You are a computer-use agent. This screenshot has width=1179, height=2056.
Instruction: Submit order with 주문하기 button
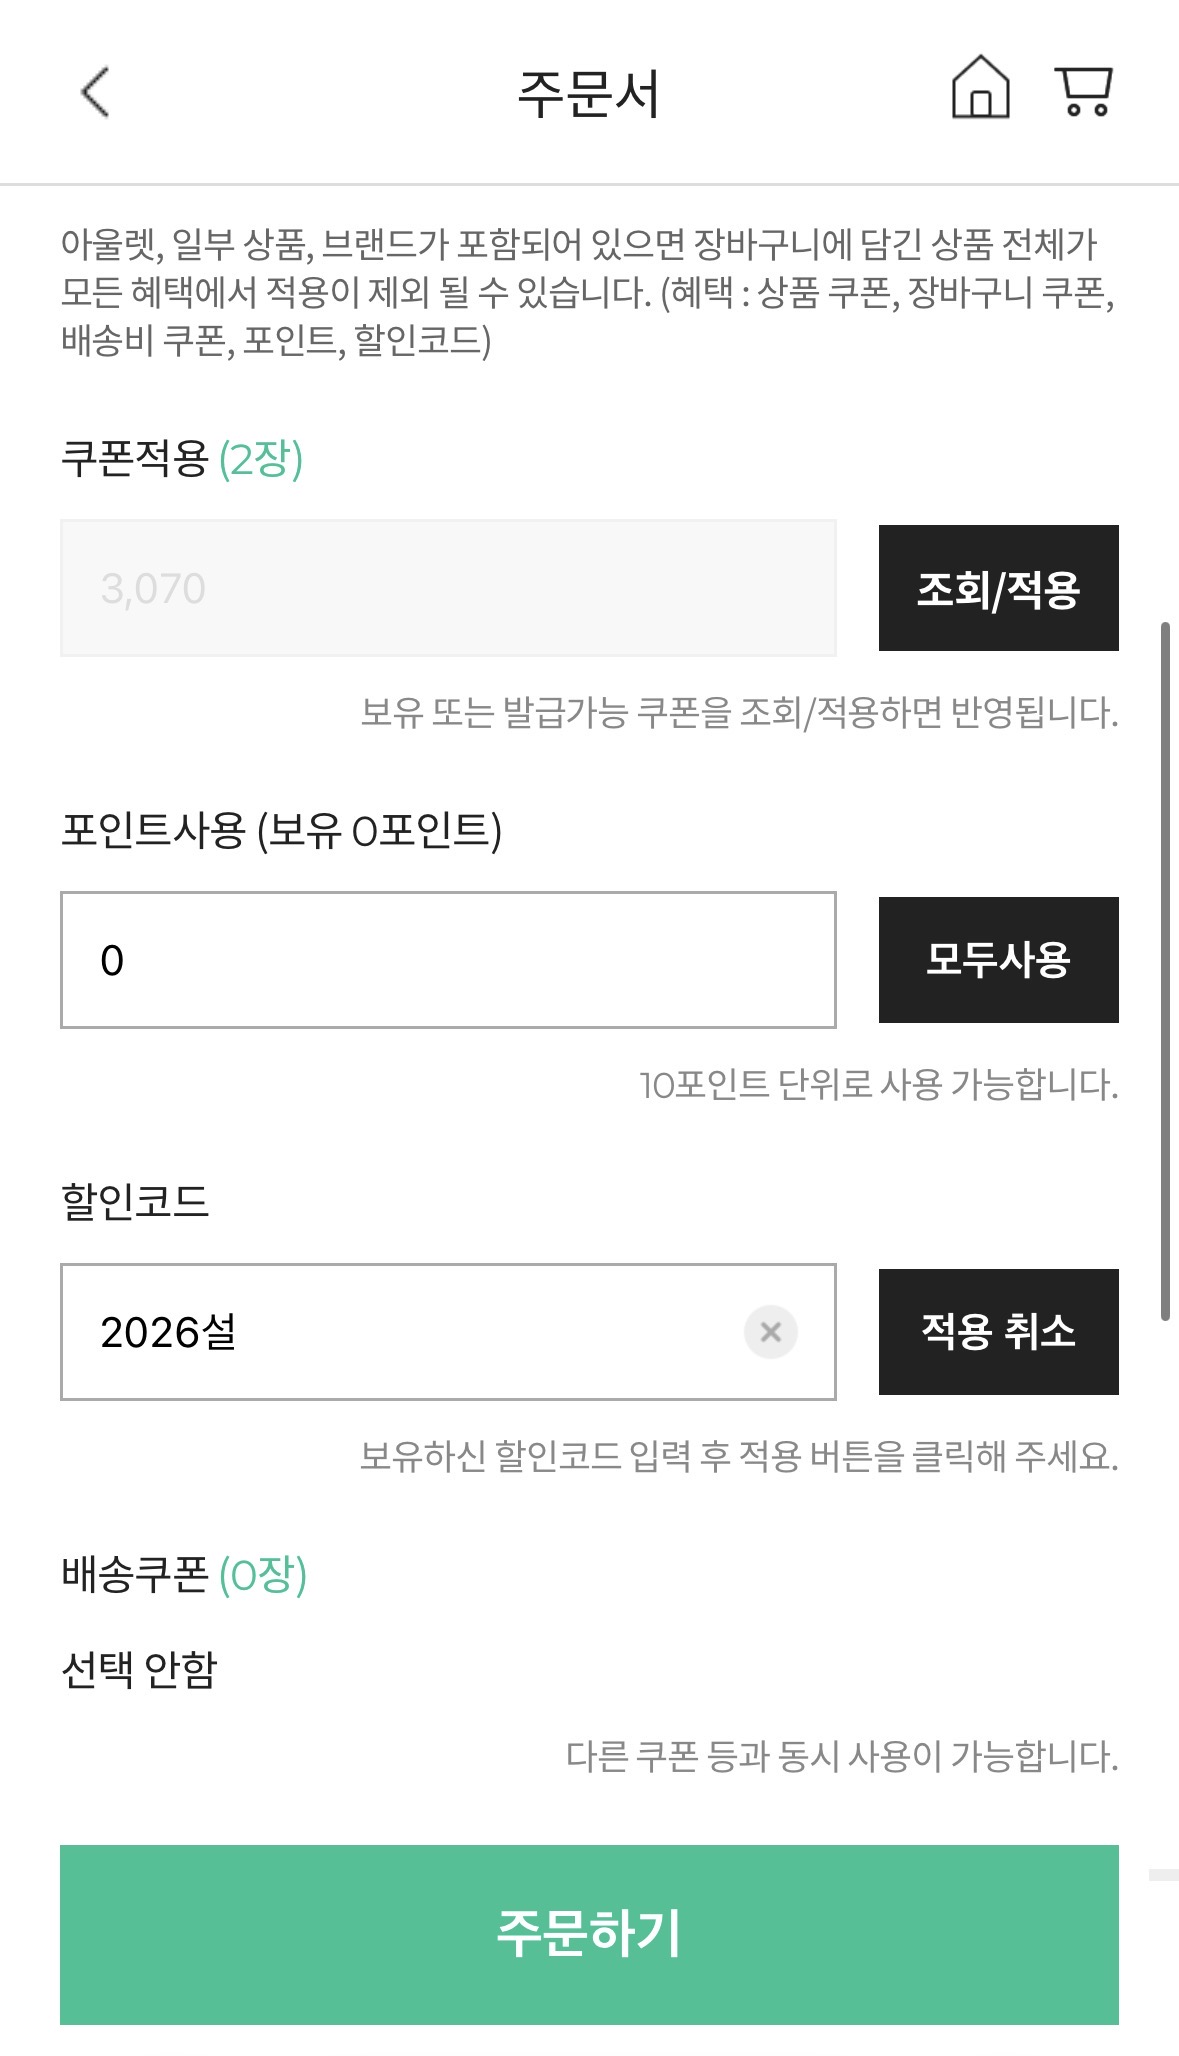click(x=589, y=1934)
